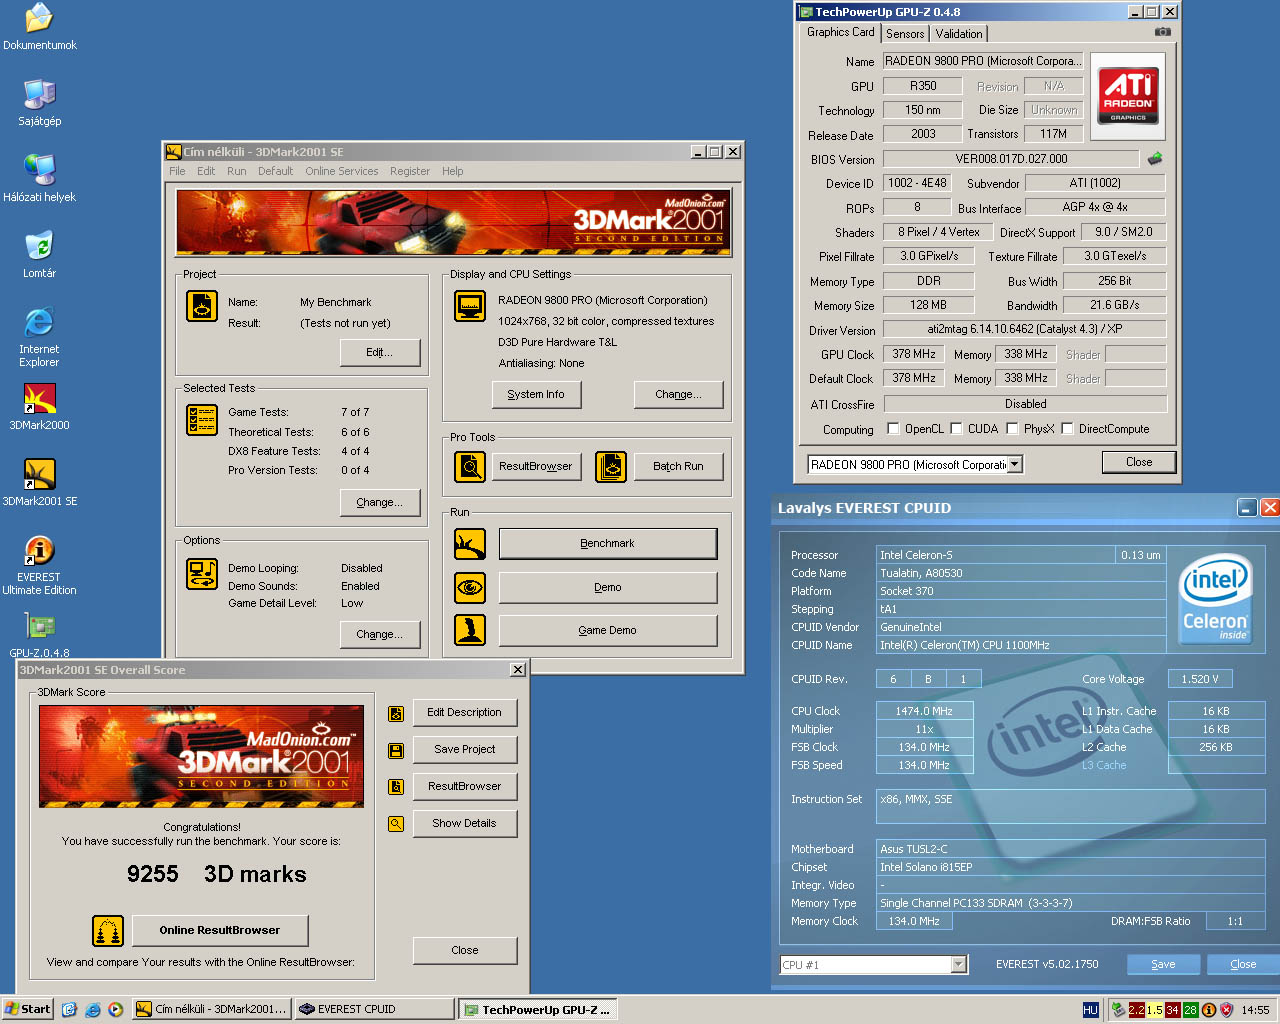Click the Benchmark button
This screenshot has width=1280, height=1024.
tap(608, 544)
